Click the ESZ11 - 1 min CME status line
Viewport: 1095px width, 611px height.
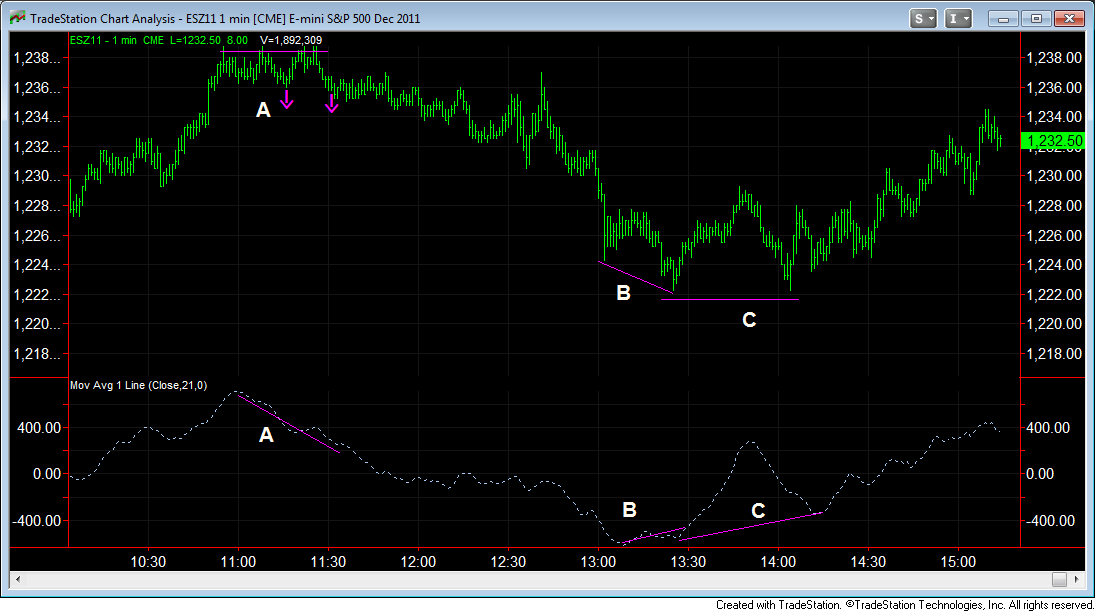(x=161, y=41)
